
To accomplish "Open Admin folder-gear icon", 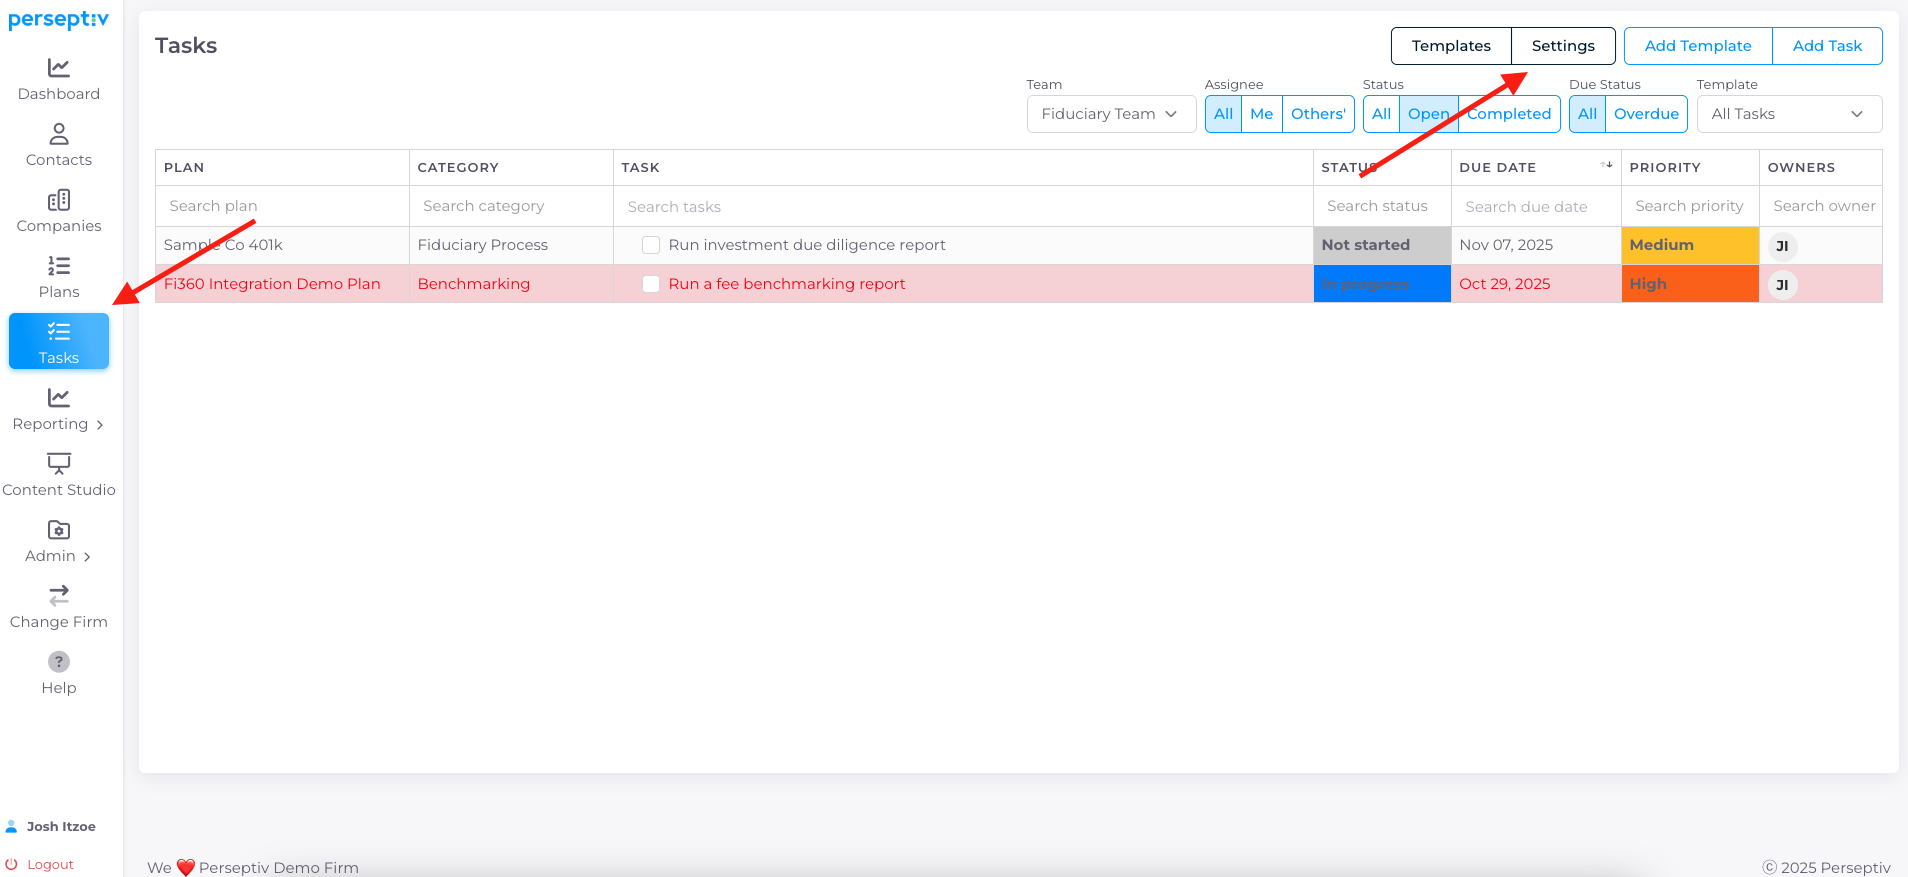I will click(59, 530).
